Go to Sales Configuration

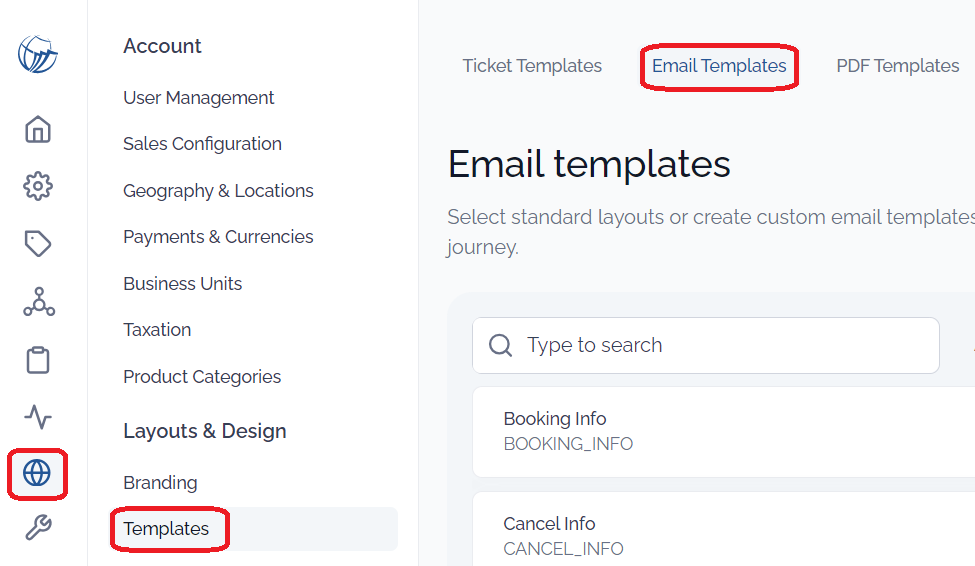tap(202, 144)
